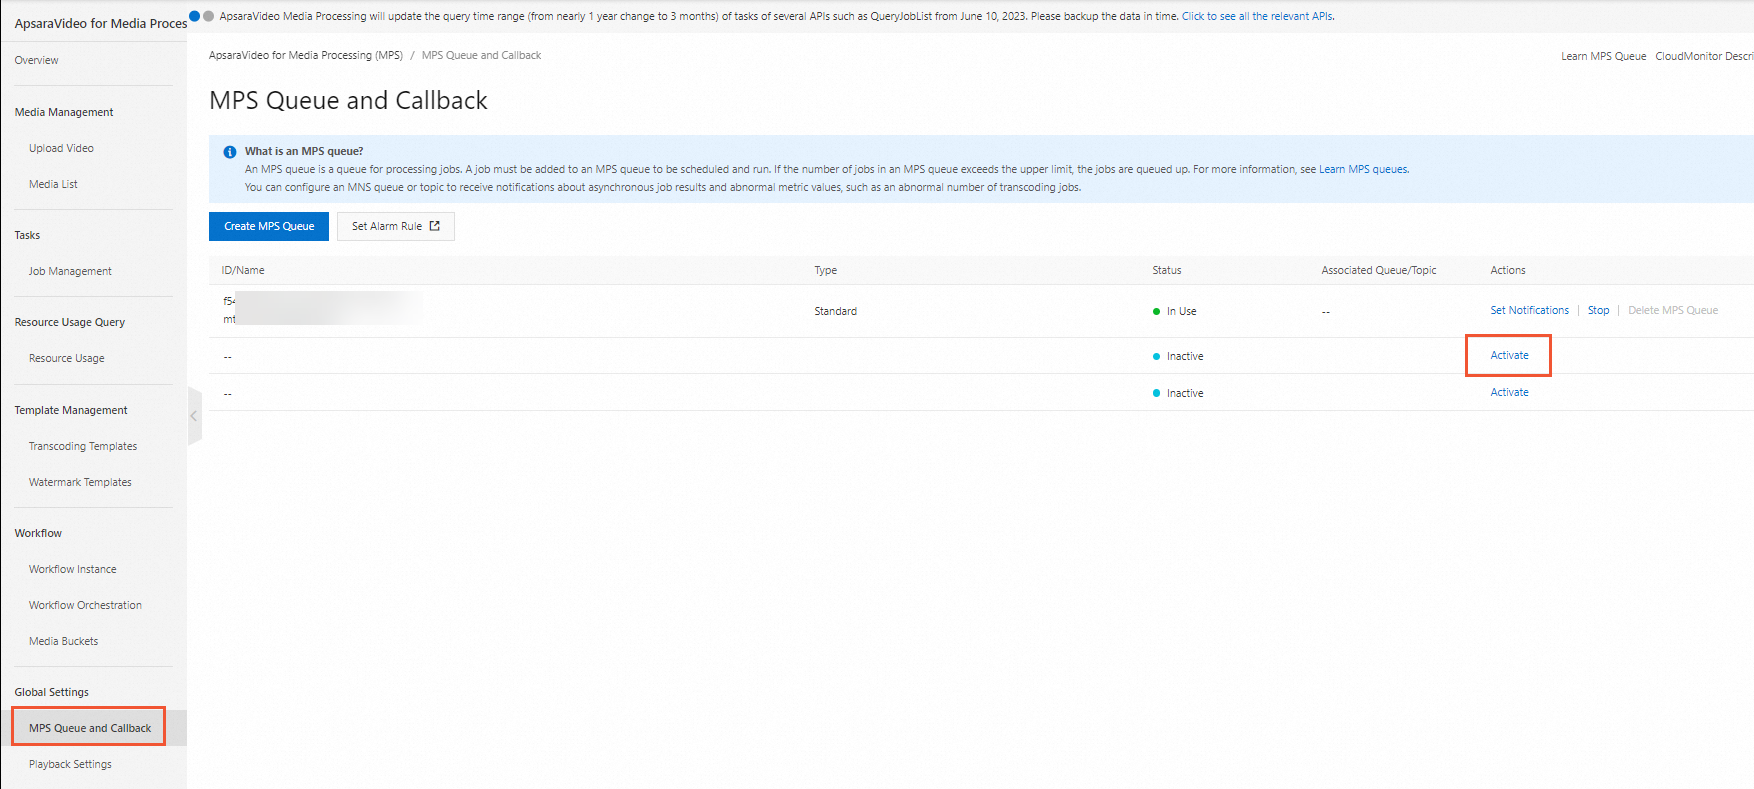Click the blue carousel dot in the announcement bar
Viewport: 1754px width, 789px height.
tap(195, 16)
